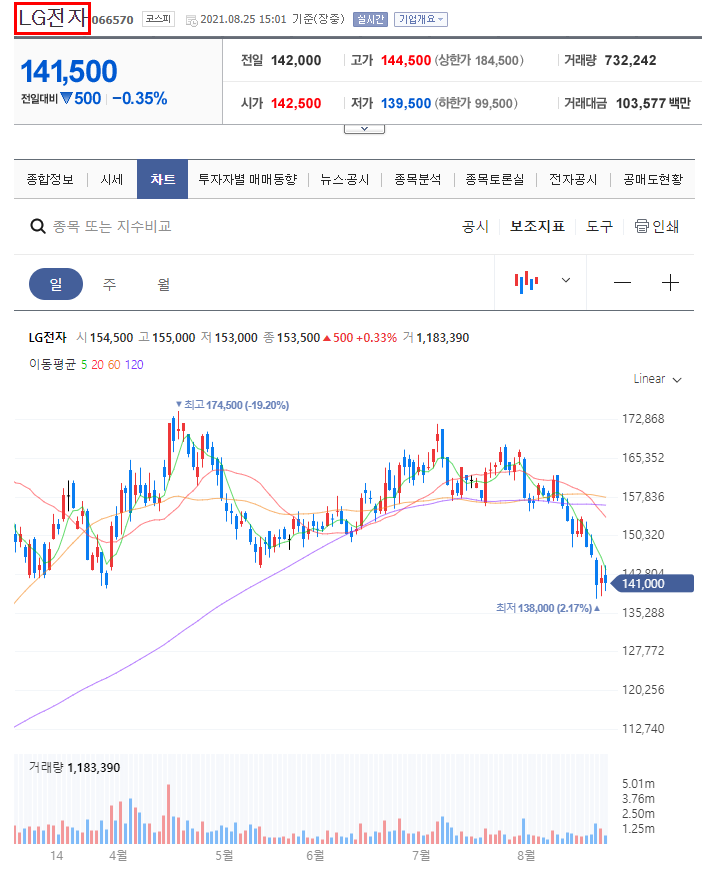Click the printer 인쇄 icon
The image size is (702, 873).
tap(656, 226)
